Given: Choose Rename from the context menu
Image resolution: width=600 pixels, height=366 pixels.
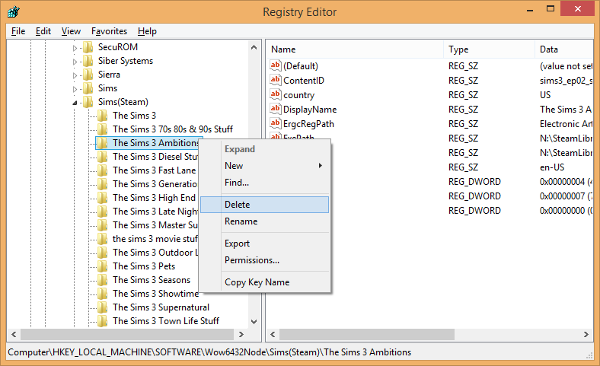Looking at the screenshot, I should [x=264, y=221].
